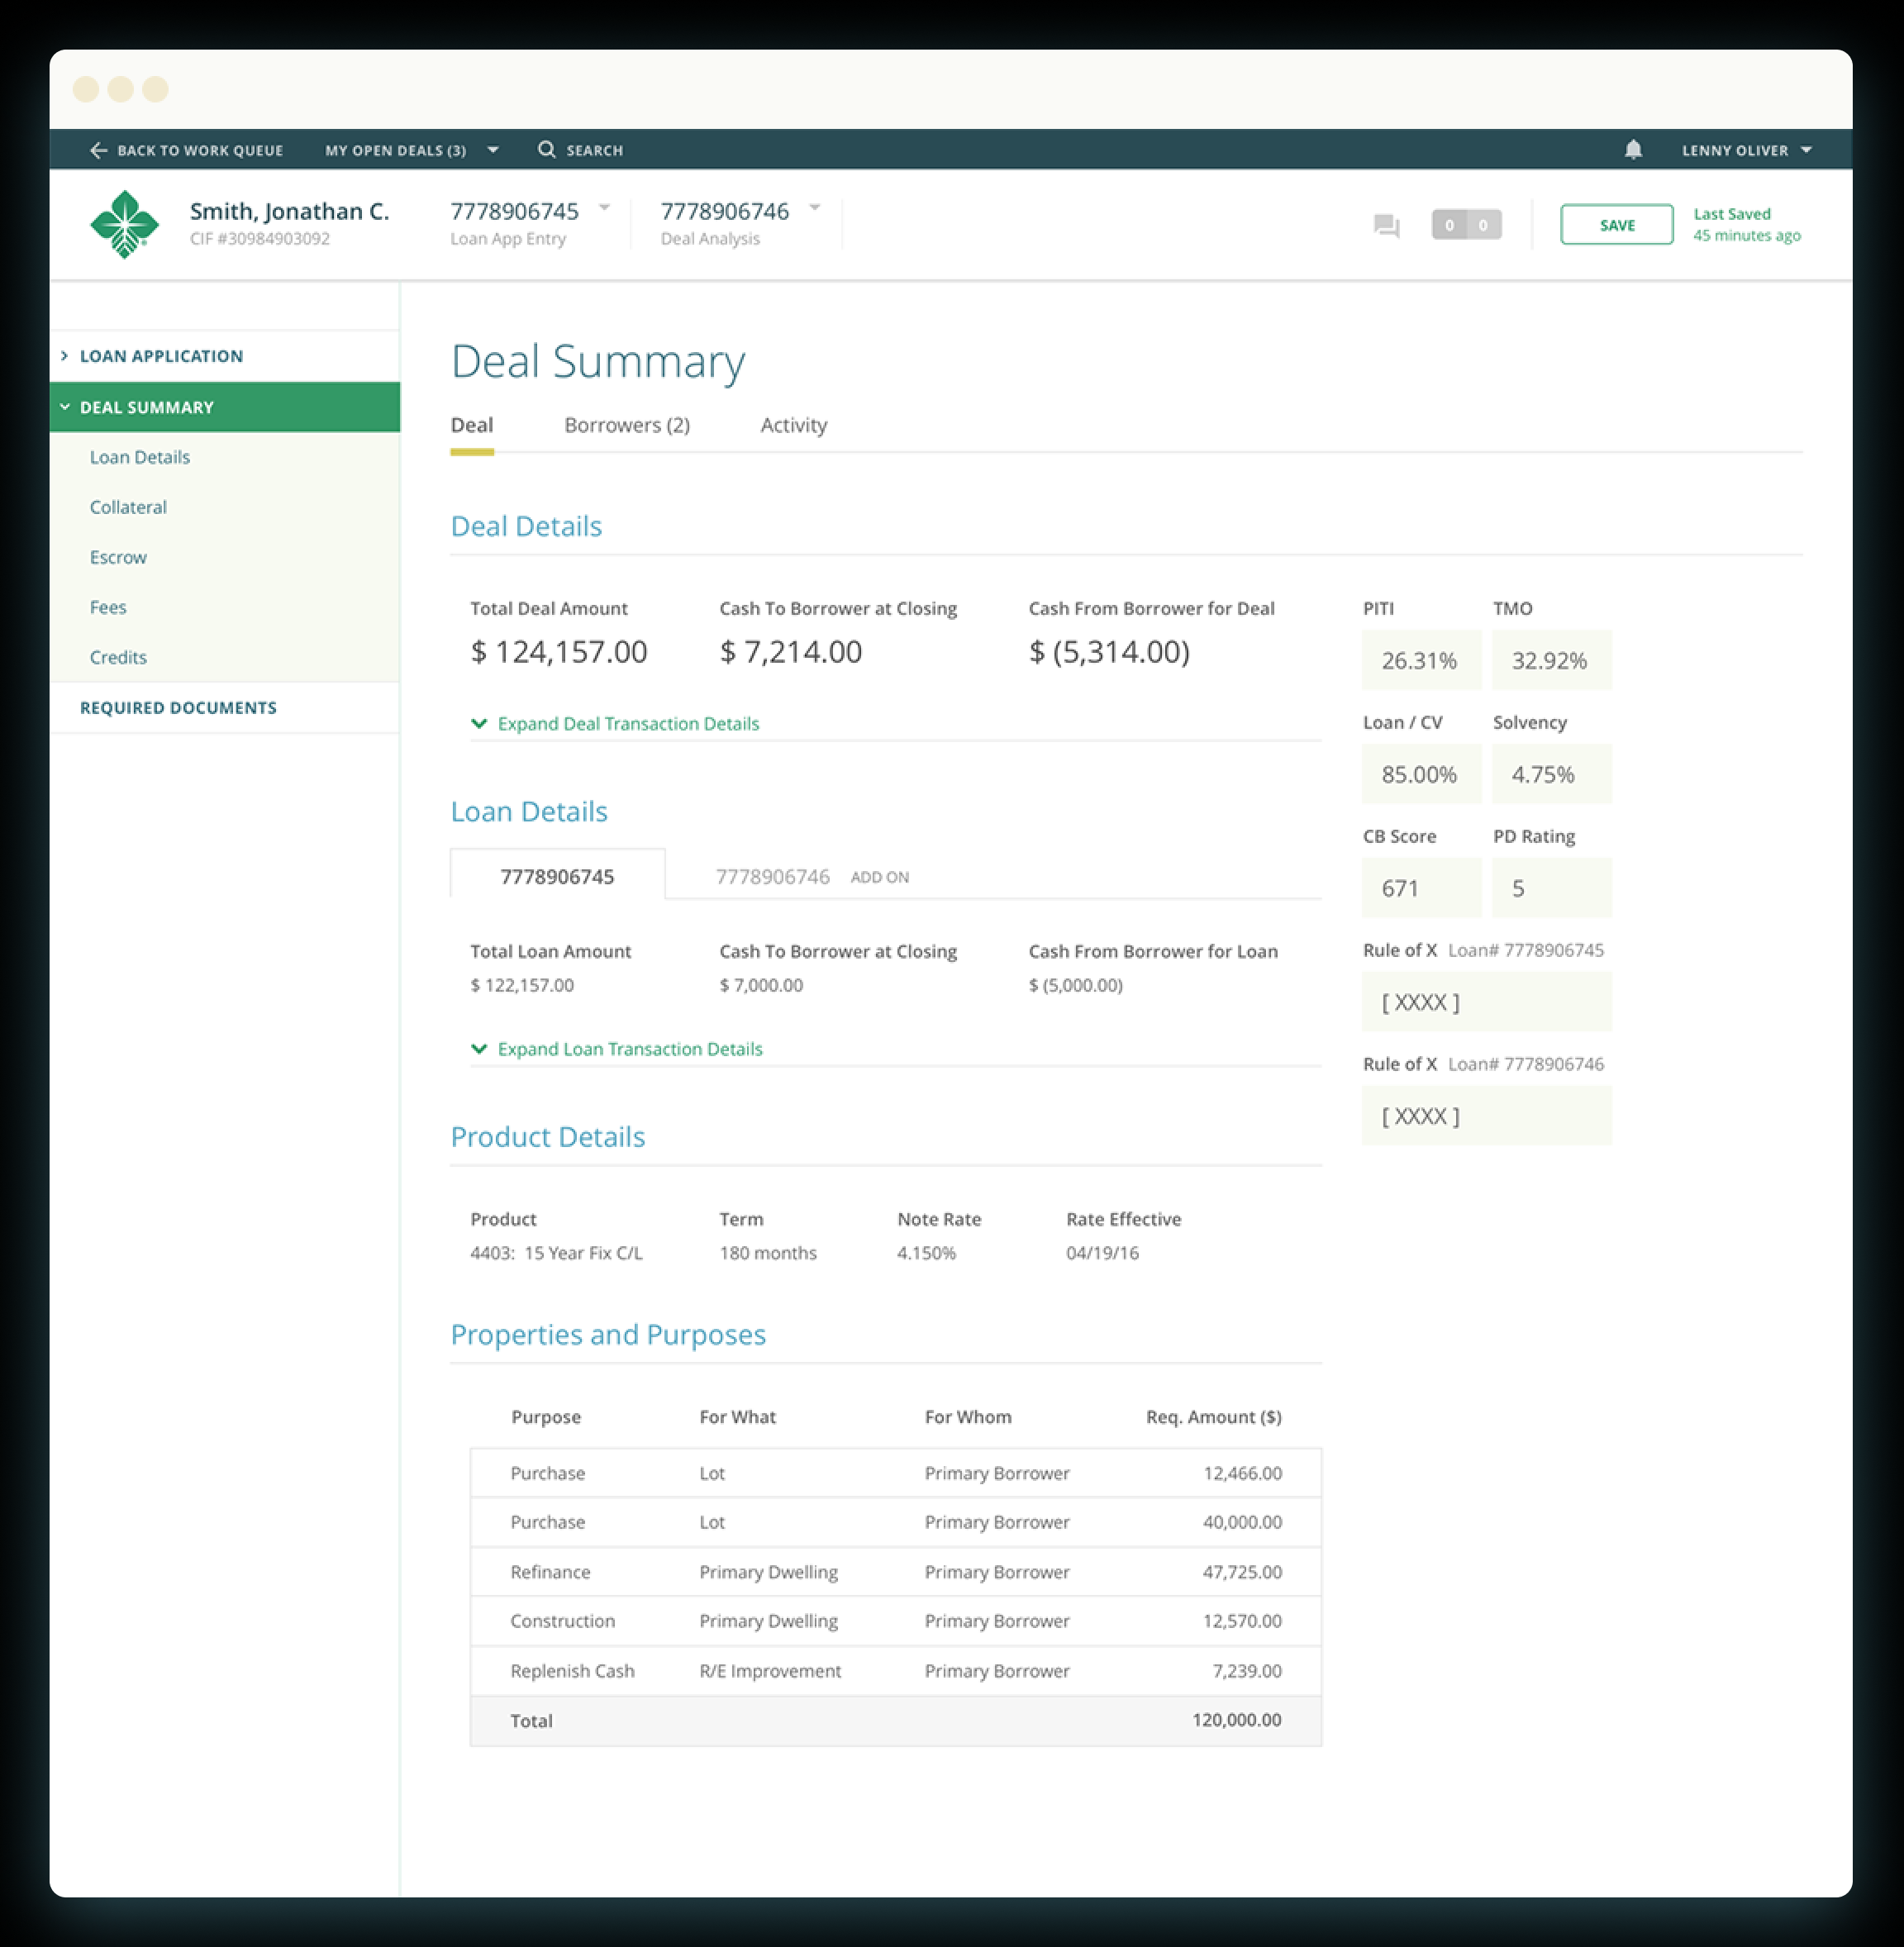The width and height of the screenshot is (1904, 1947).
Task: Click deal cash to borrower $ 7,214.00
Action: [790, 652]
